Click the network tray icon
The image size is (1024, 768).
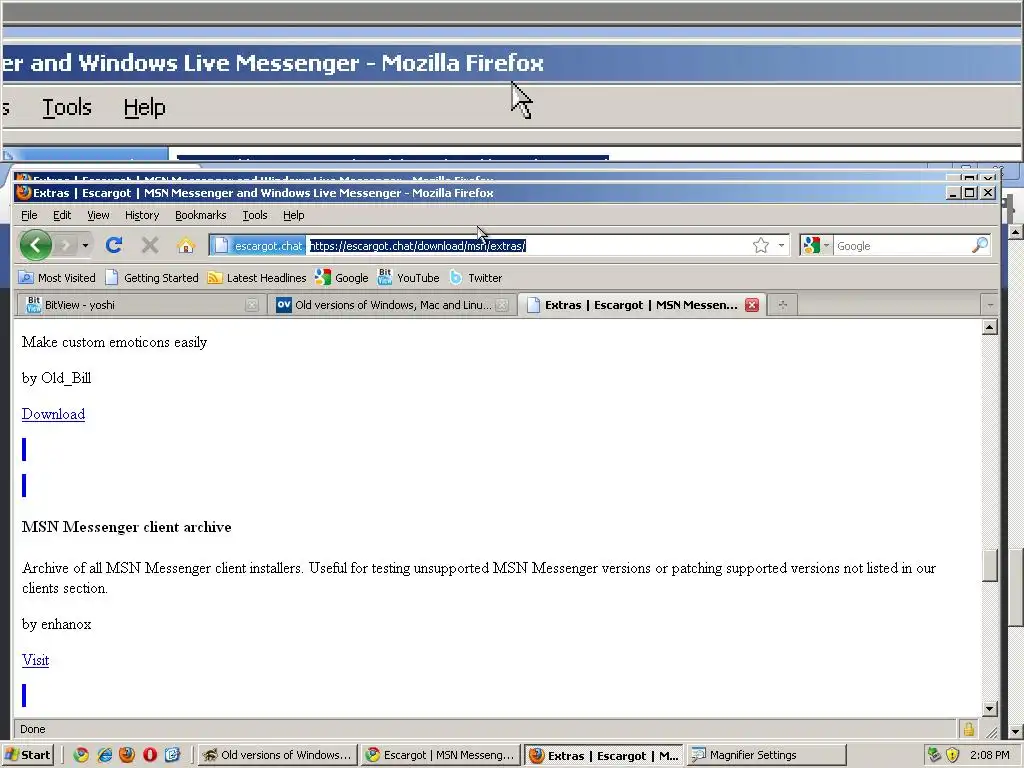click(x=935, y=755)
